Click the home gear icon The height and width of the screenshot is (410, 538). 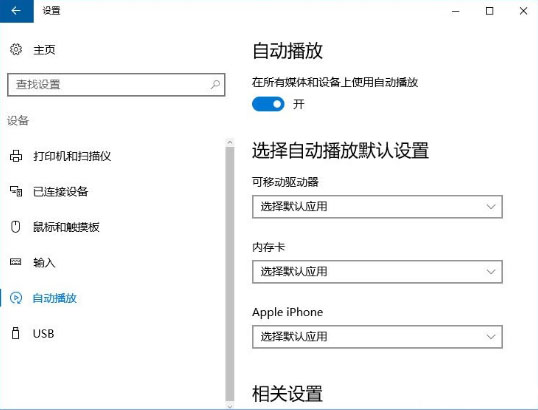15,49
